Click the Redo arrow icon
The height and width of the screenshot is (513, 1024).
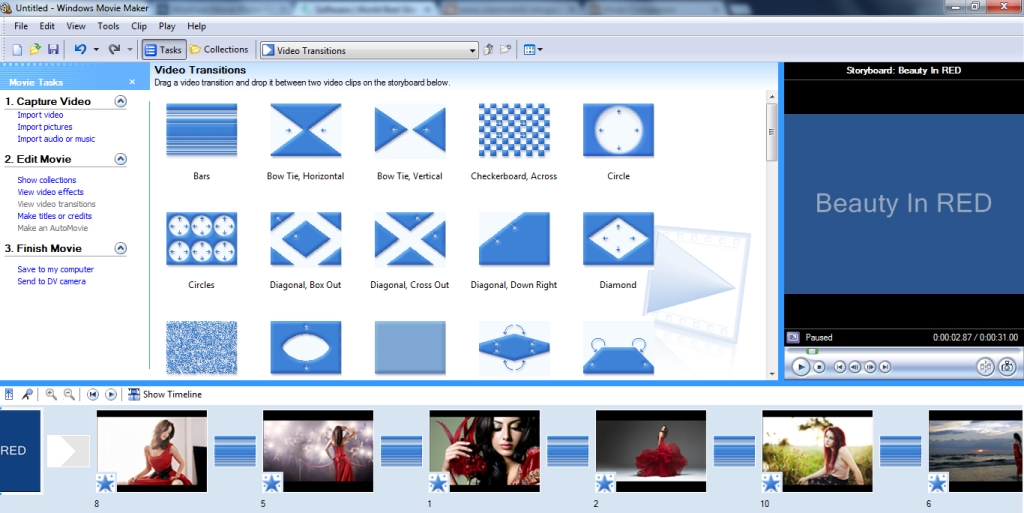114,50
